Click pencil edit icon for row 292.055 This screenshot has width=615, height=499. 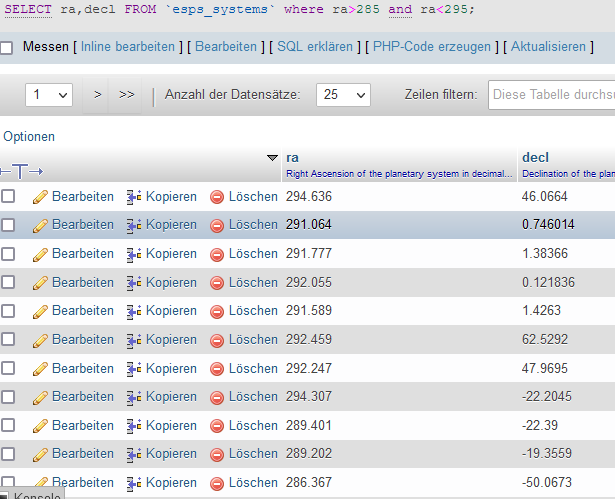pos(40,283)
